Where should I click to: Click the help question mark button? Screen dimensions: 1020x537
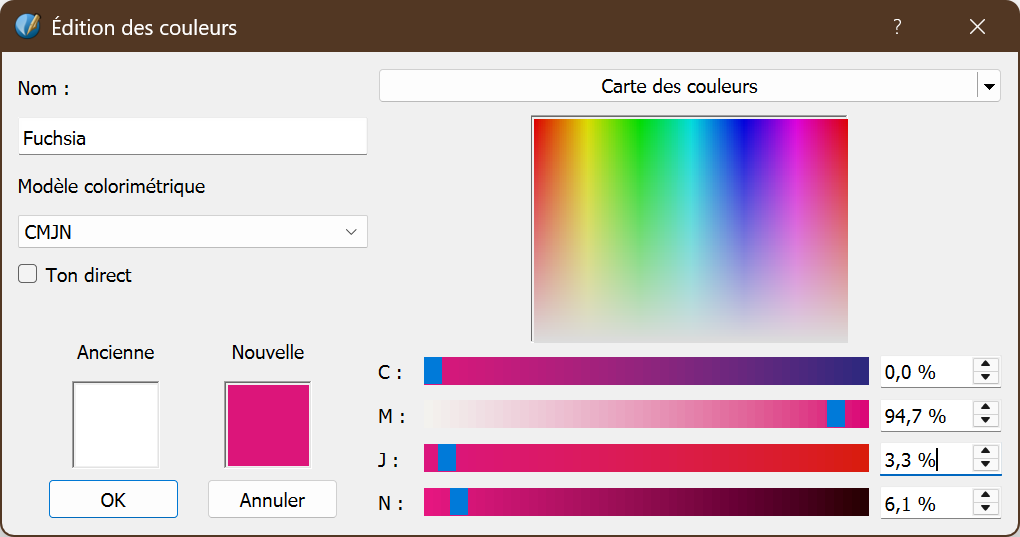click(897, 27)
